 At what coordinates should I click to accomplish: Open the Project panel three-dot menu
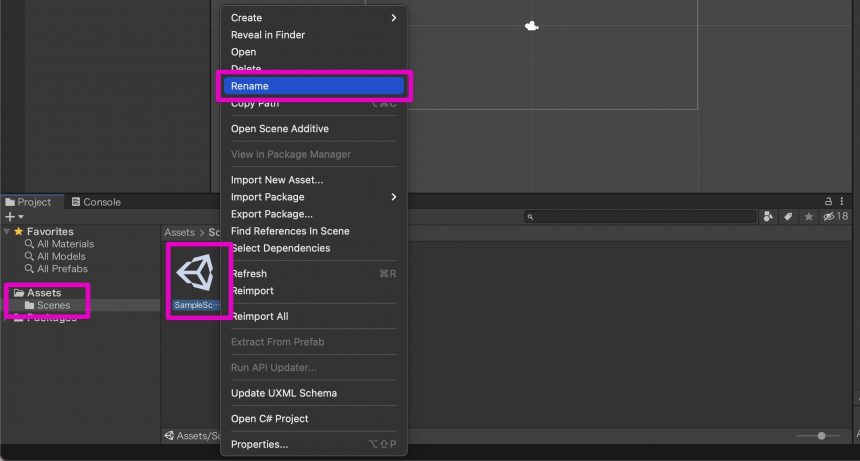click(x=842, y=201)
